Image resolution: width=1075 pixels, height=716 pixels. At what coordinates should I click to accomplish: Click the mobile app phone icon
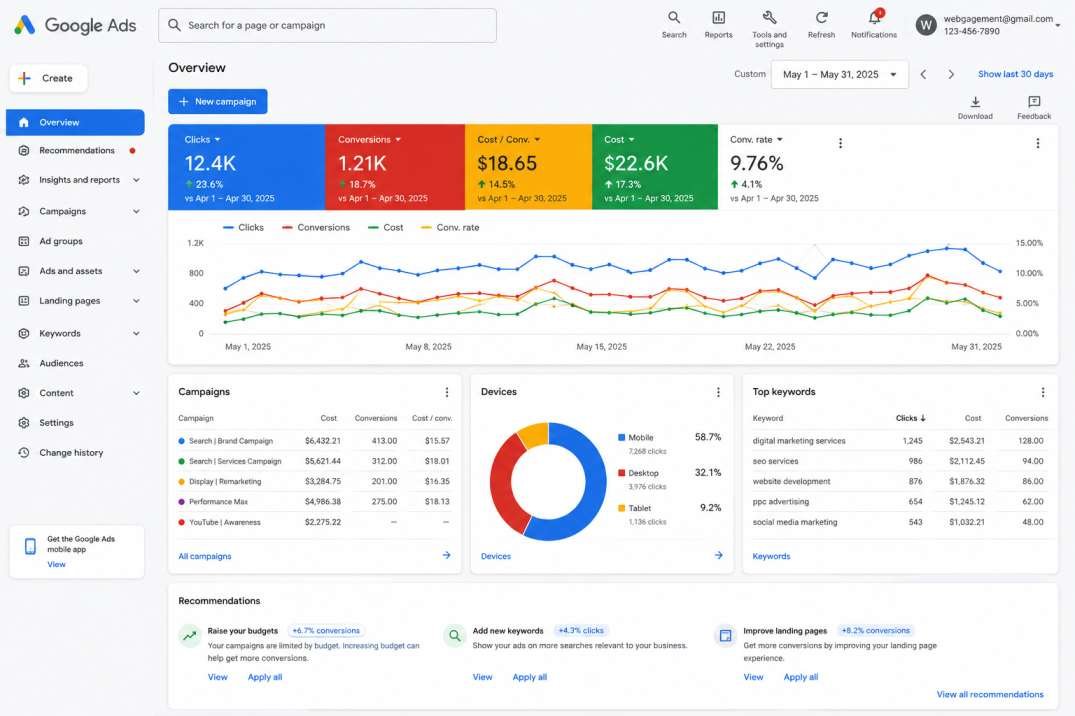30,547
